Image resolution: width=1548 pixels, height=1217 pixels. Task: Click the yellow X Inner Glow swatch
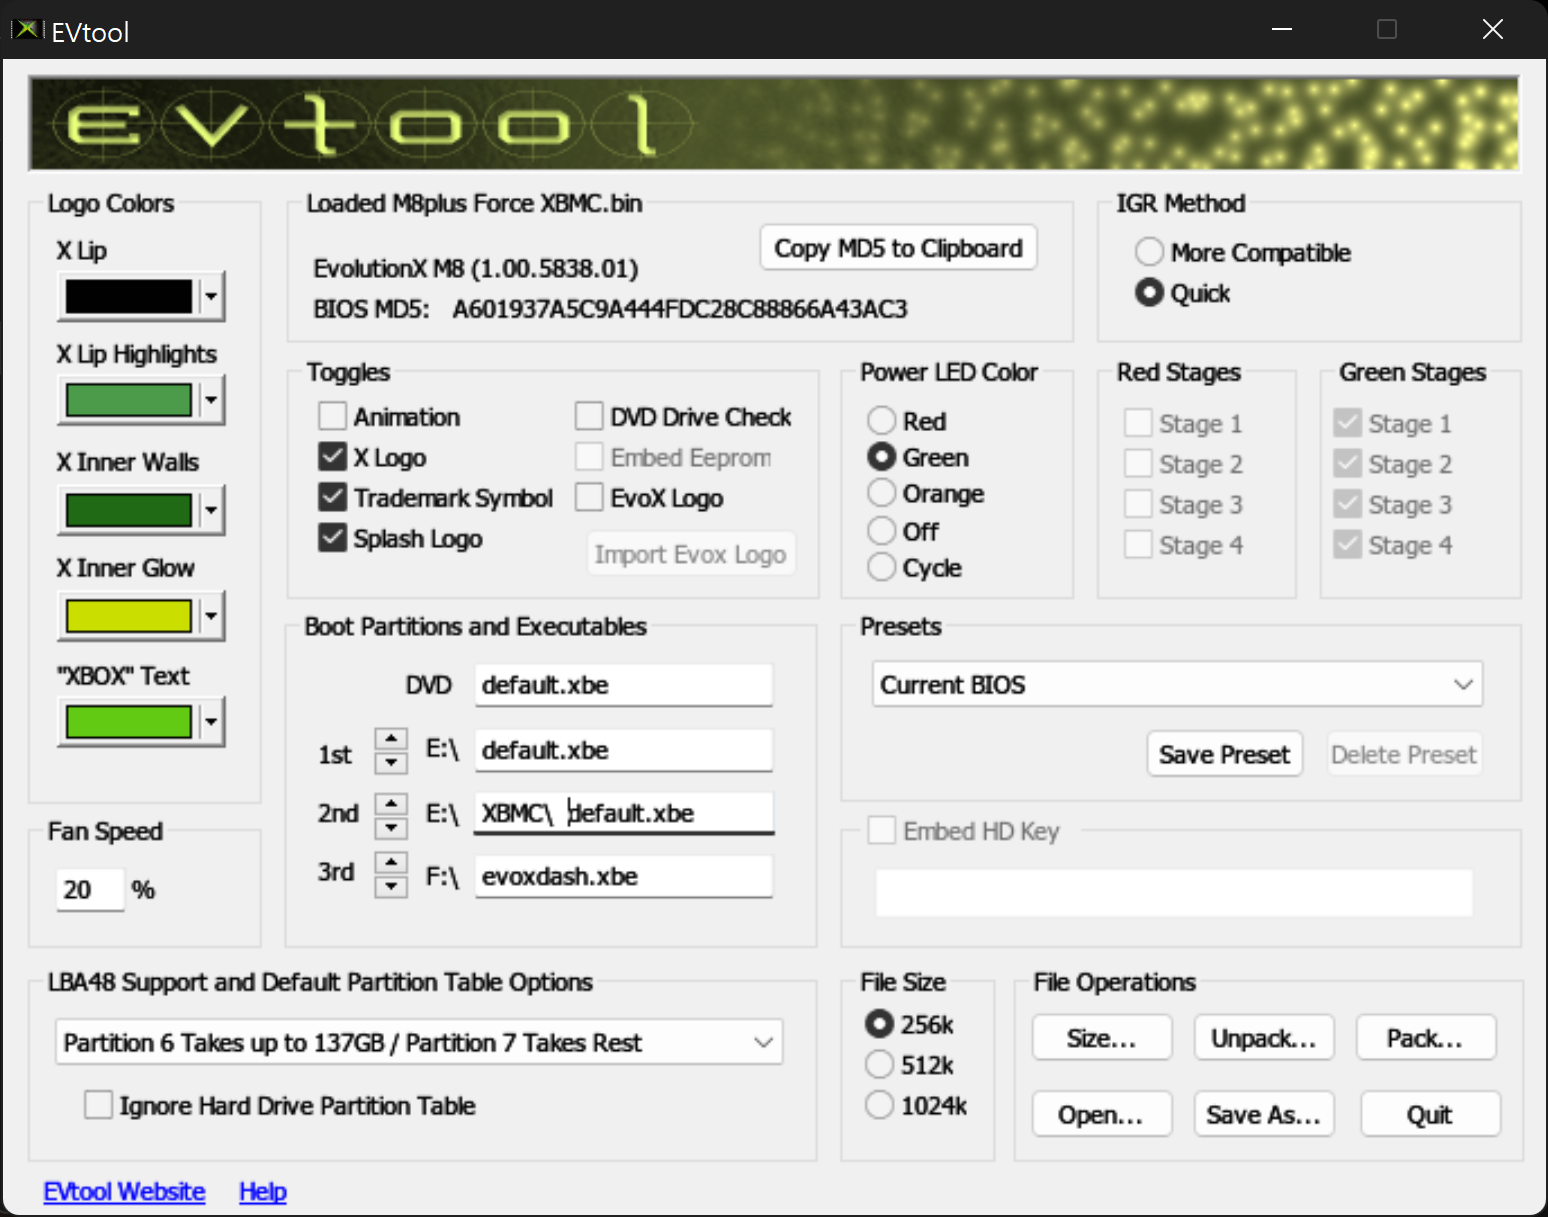(x=129, y=616)
